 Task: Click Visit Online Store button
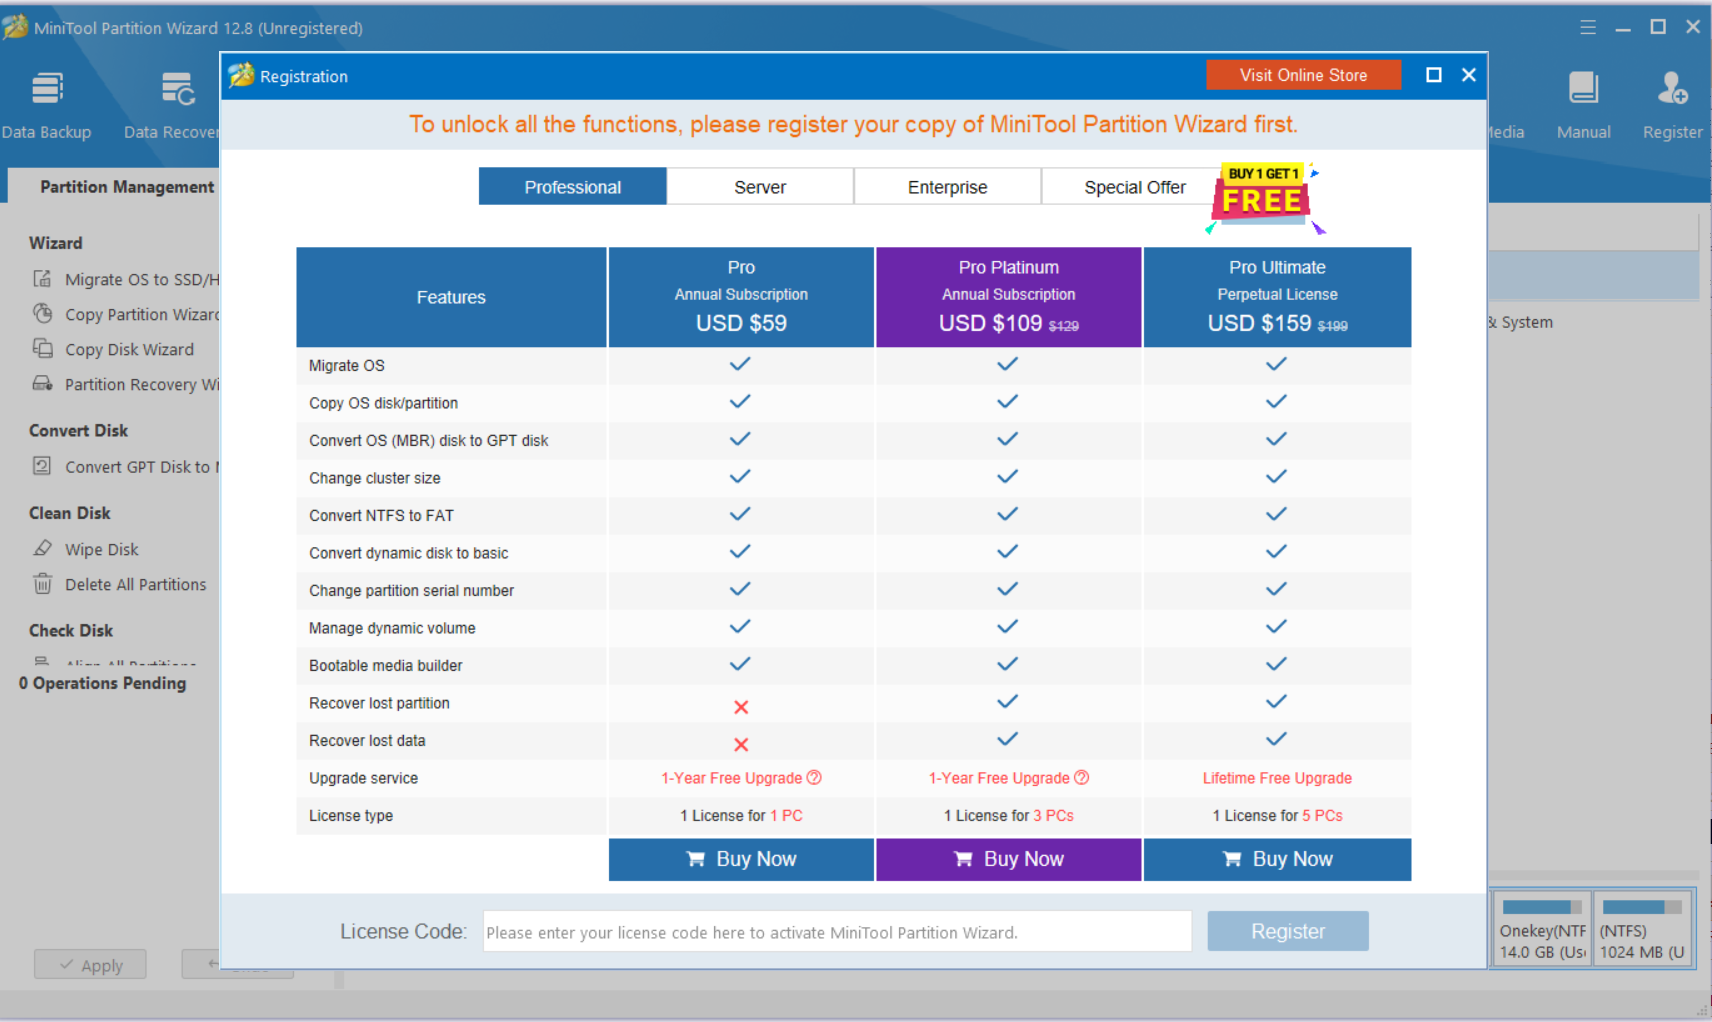(1303, 75)
